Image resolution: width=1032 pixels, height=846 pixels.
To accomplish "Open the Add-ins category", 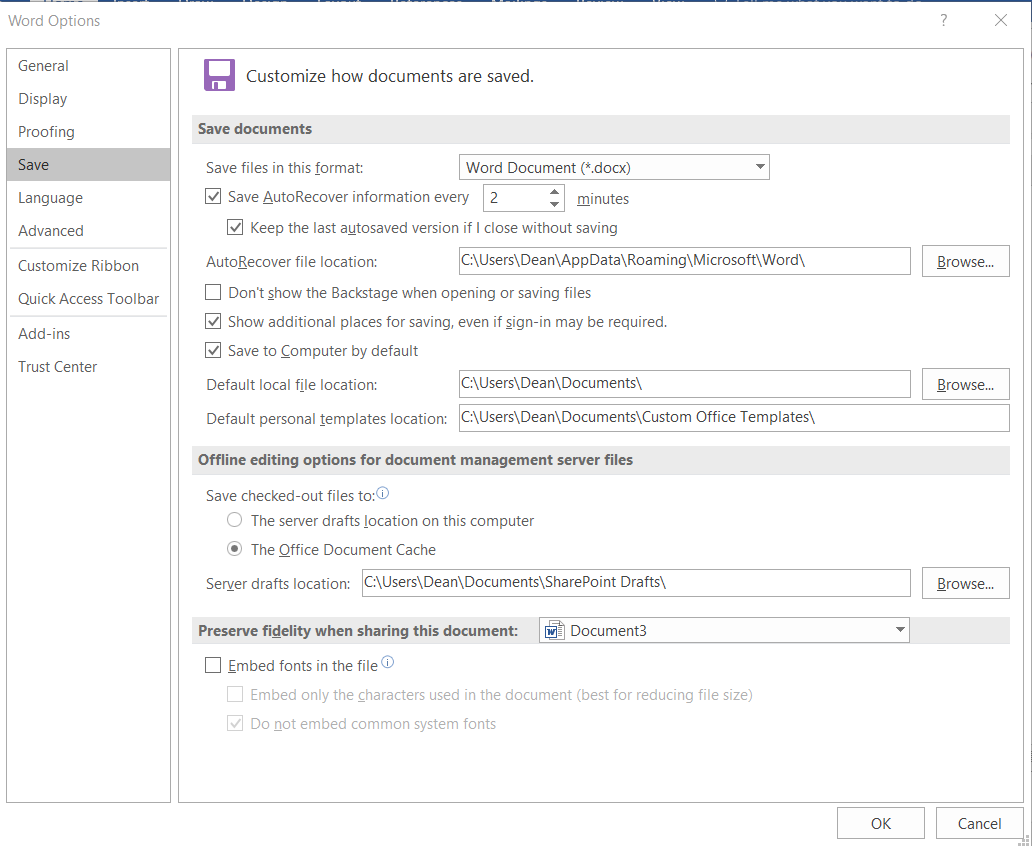I will click(88, 334).
